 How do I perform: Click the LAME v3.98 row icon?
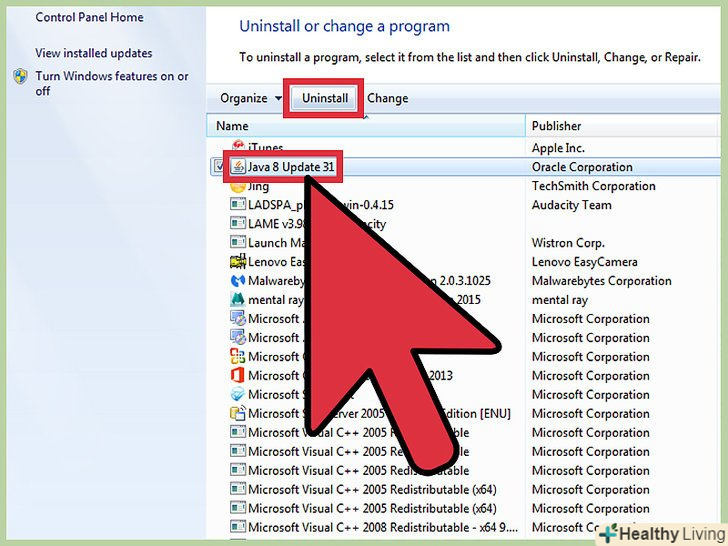pyautogui.click(x=238, y=223)
